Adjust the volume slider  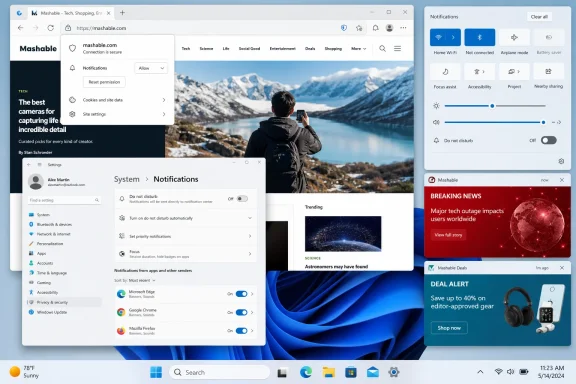(x=495, y=122)
